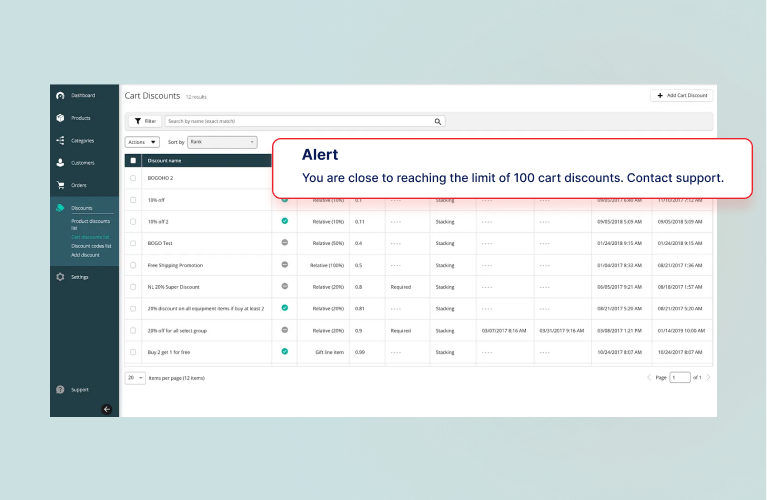
Task: Click the Settings gear icon
Action: [x=60, y=277]
